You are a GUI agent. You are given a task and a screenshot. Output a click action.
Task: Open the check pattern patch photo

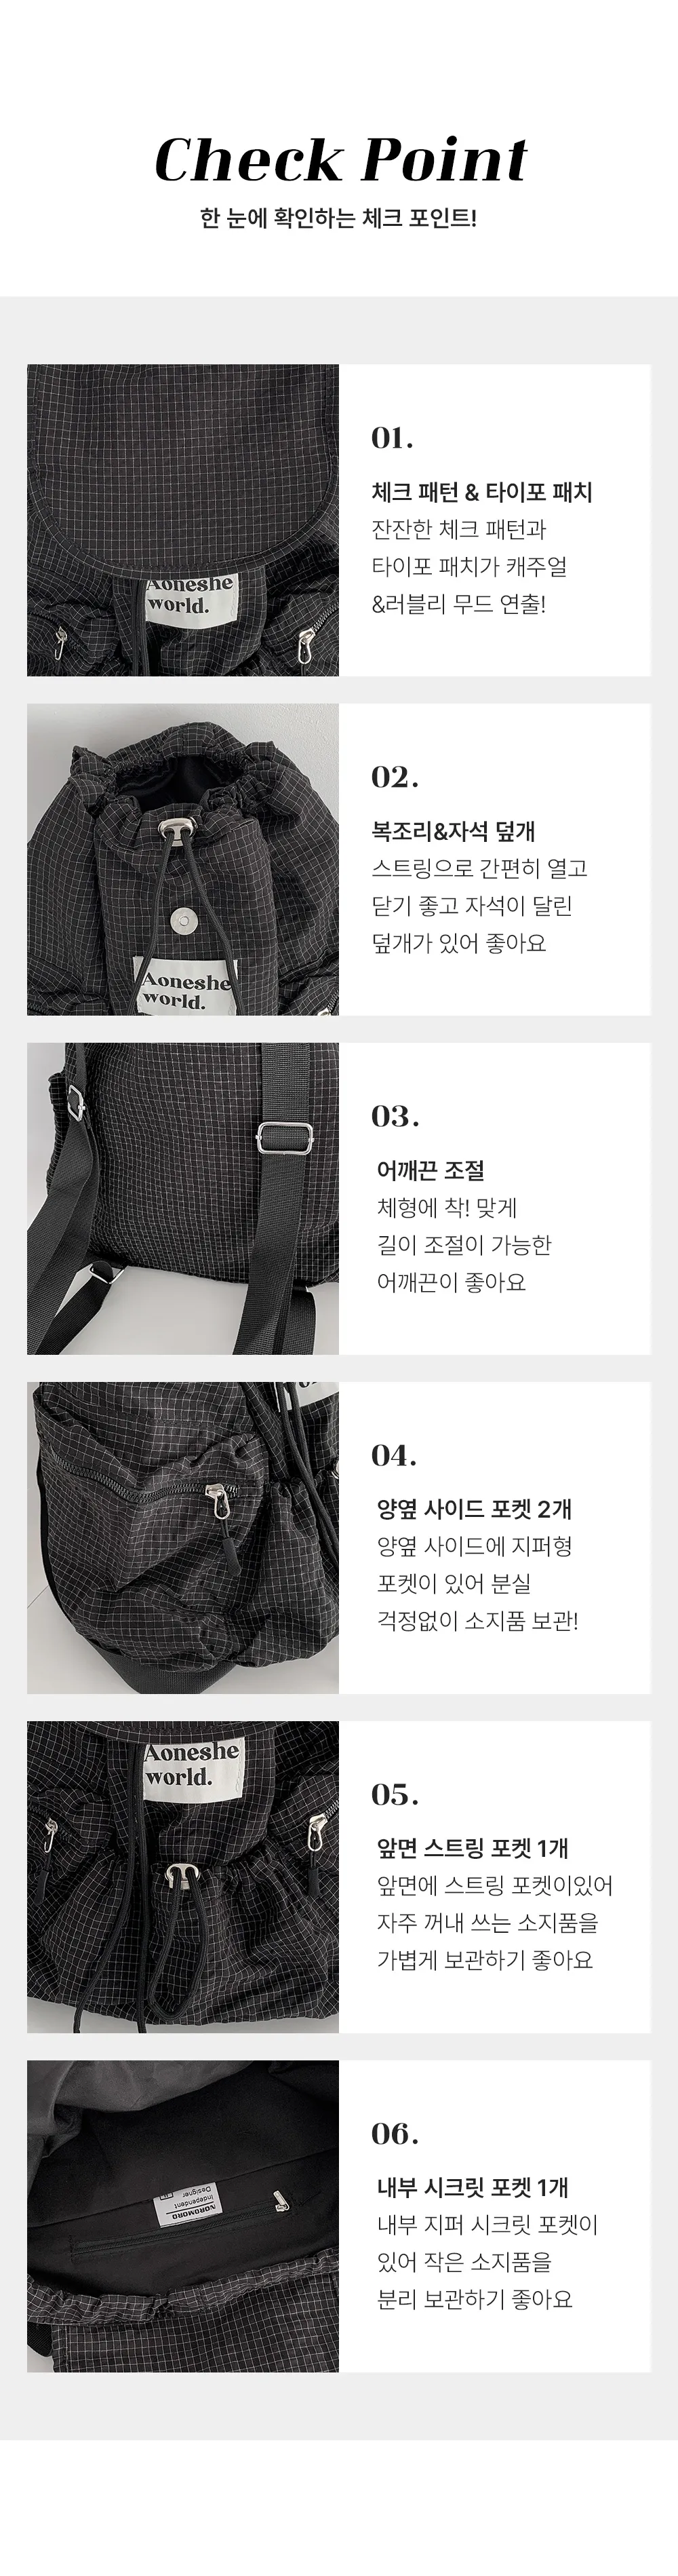[x=183, y=520]
